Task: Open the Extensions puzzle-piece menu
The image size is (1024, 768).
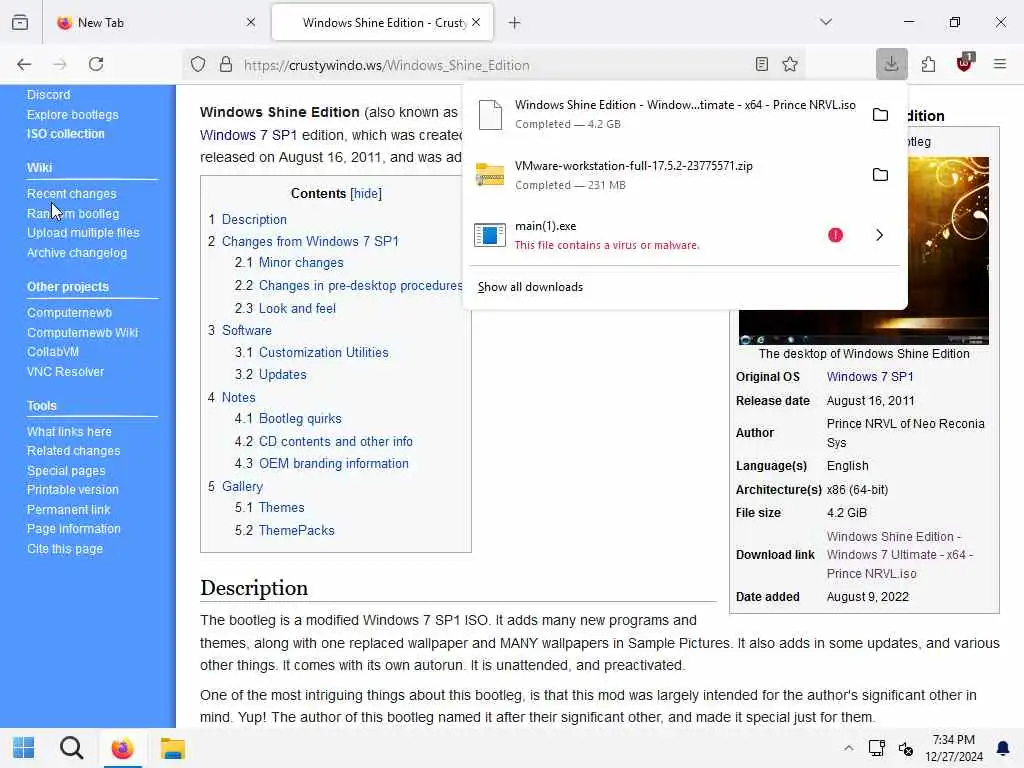Action: tap(928, 64)
